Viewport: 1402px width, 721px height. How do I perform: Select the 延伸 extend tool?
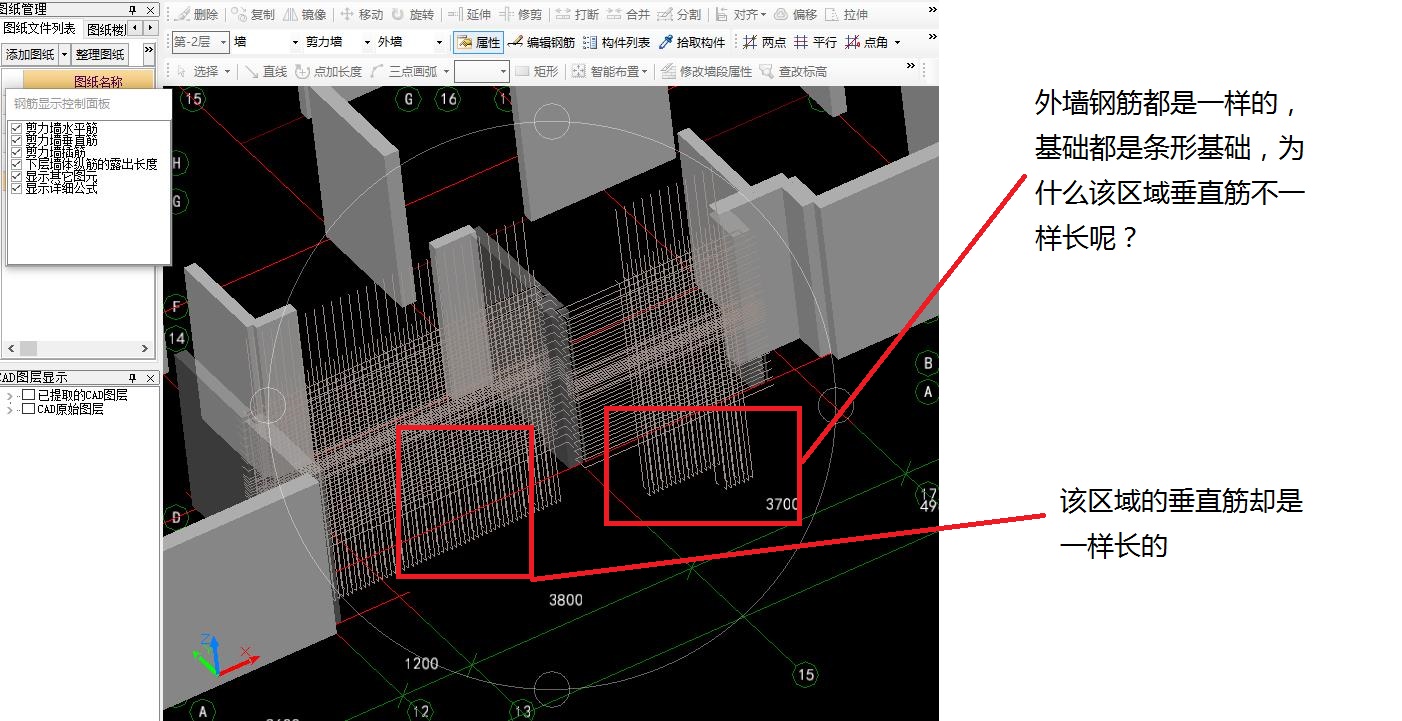[469, 15]
